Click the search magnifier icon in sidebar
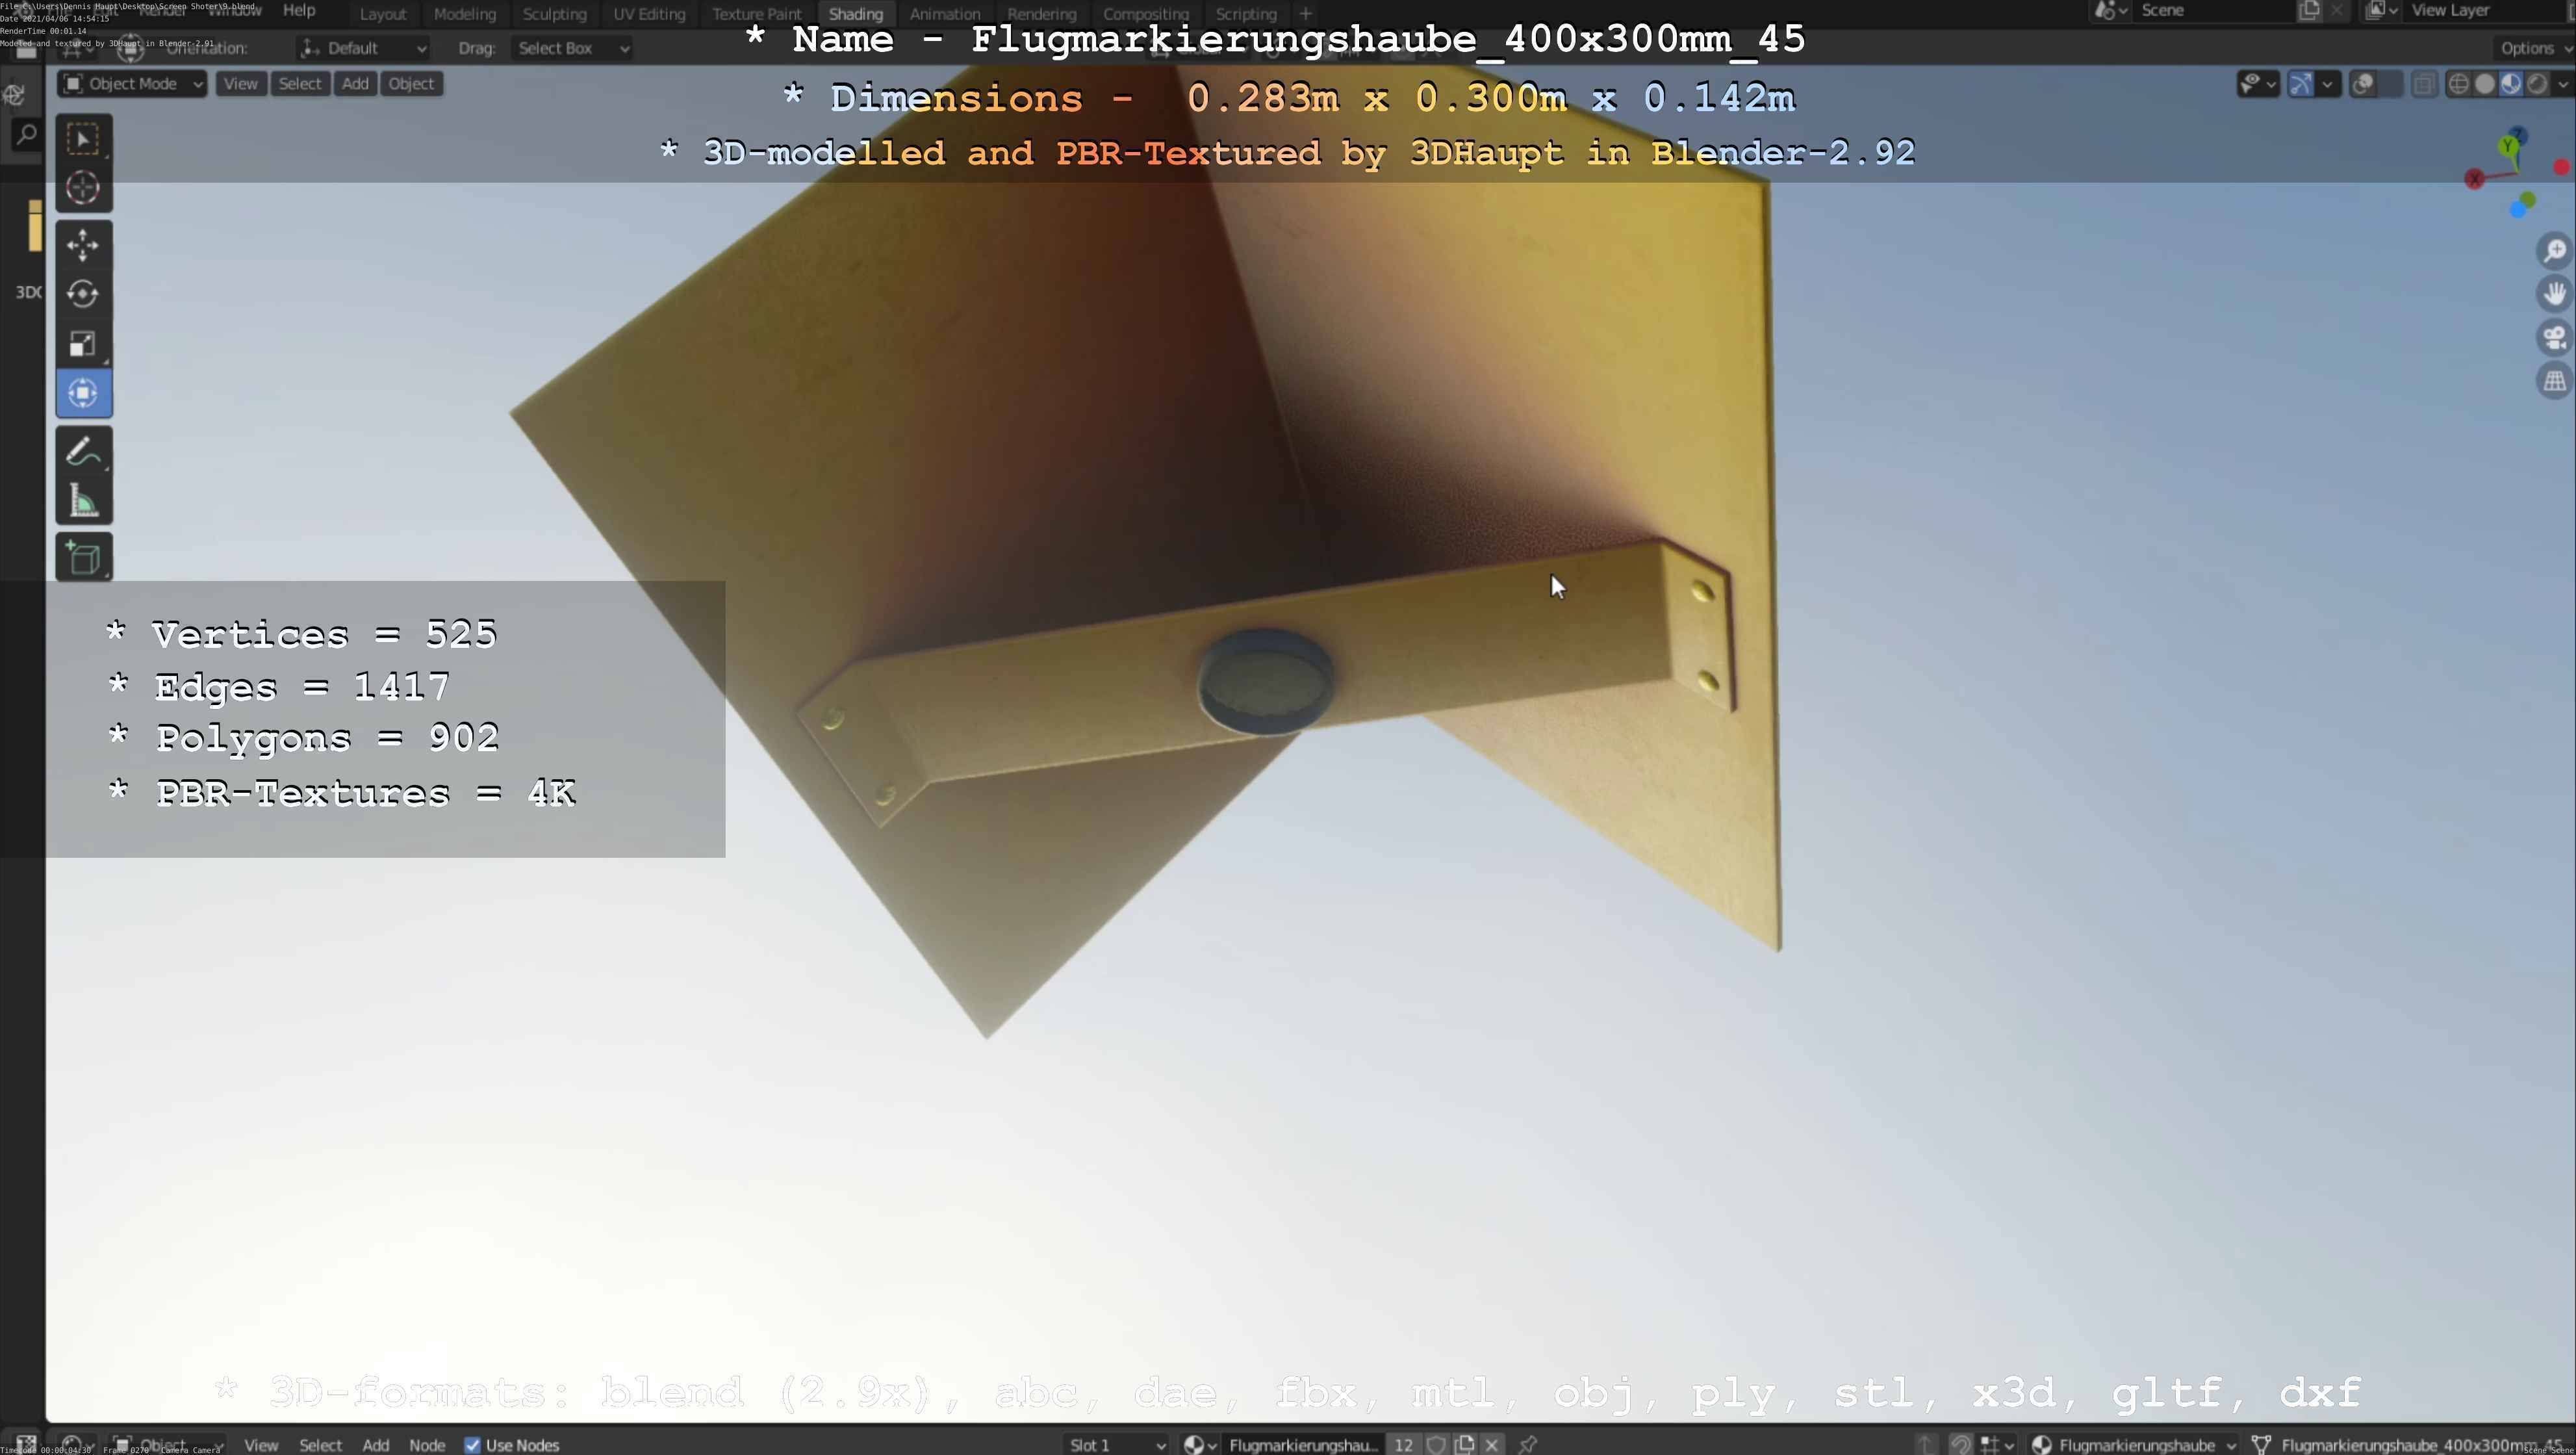 [x=26, y=134]
